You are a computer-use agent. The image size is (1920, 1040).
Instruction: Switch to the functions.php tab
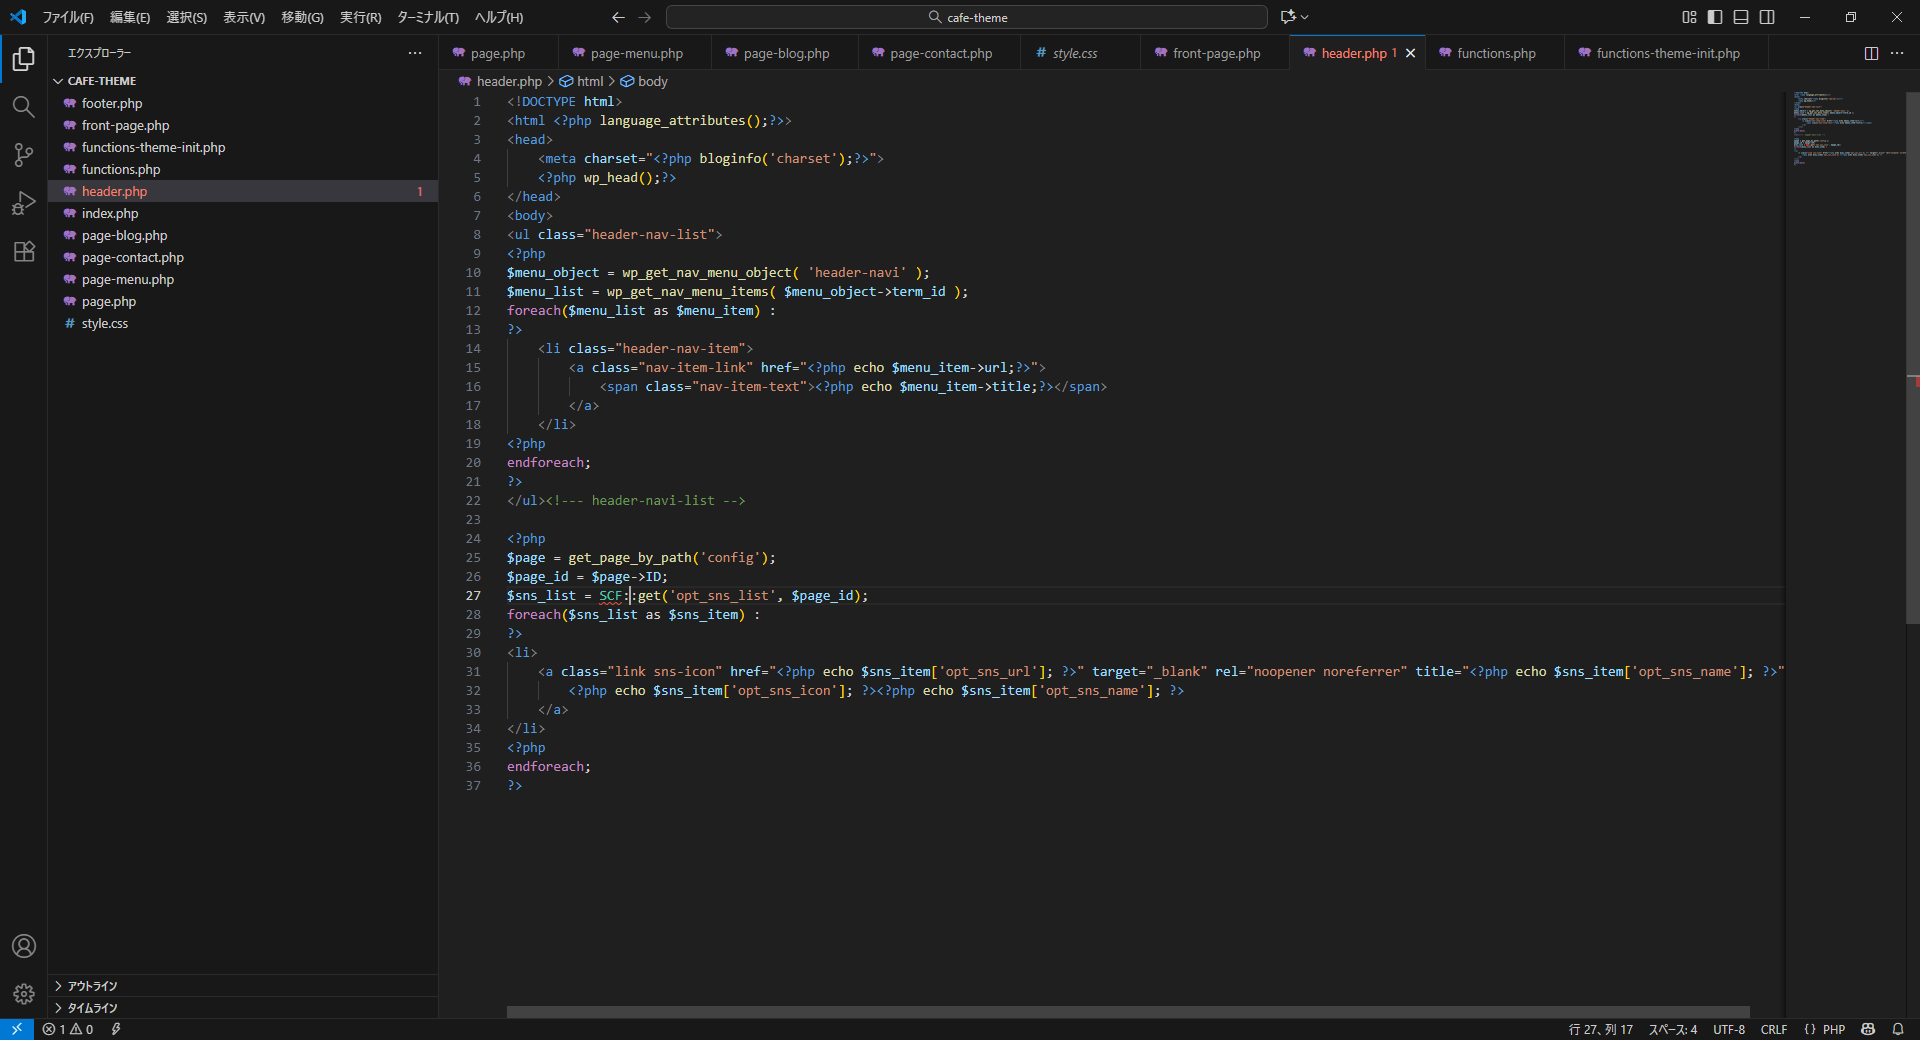point(1495,53)
